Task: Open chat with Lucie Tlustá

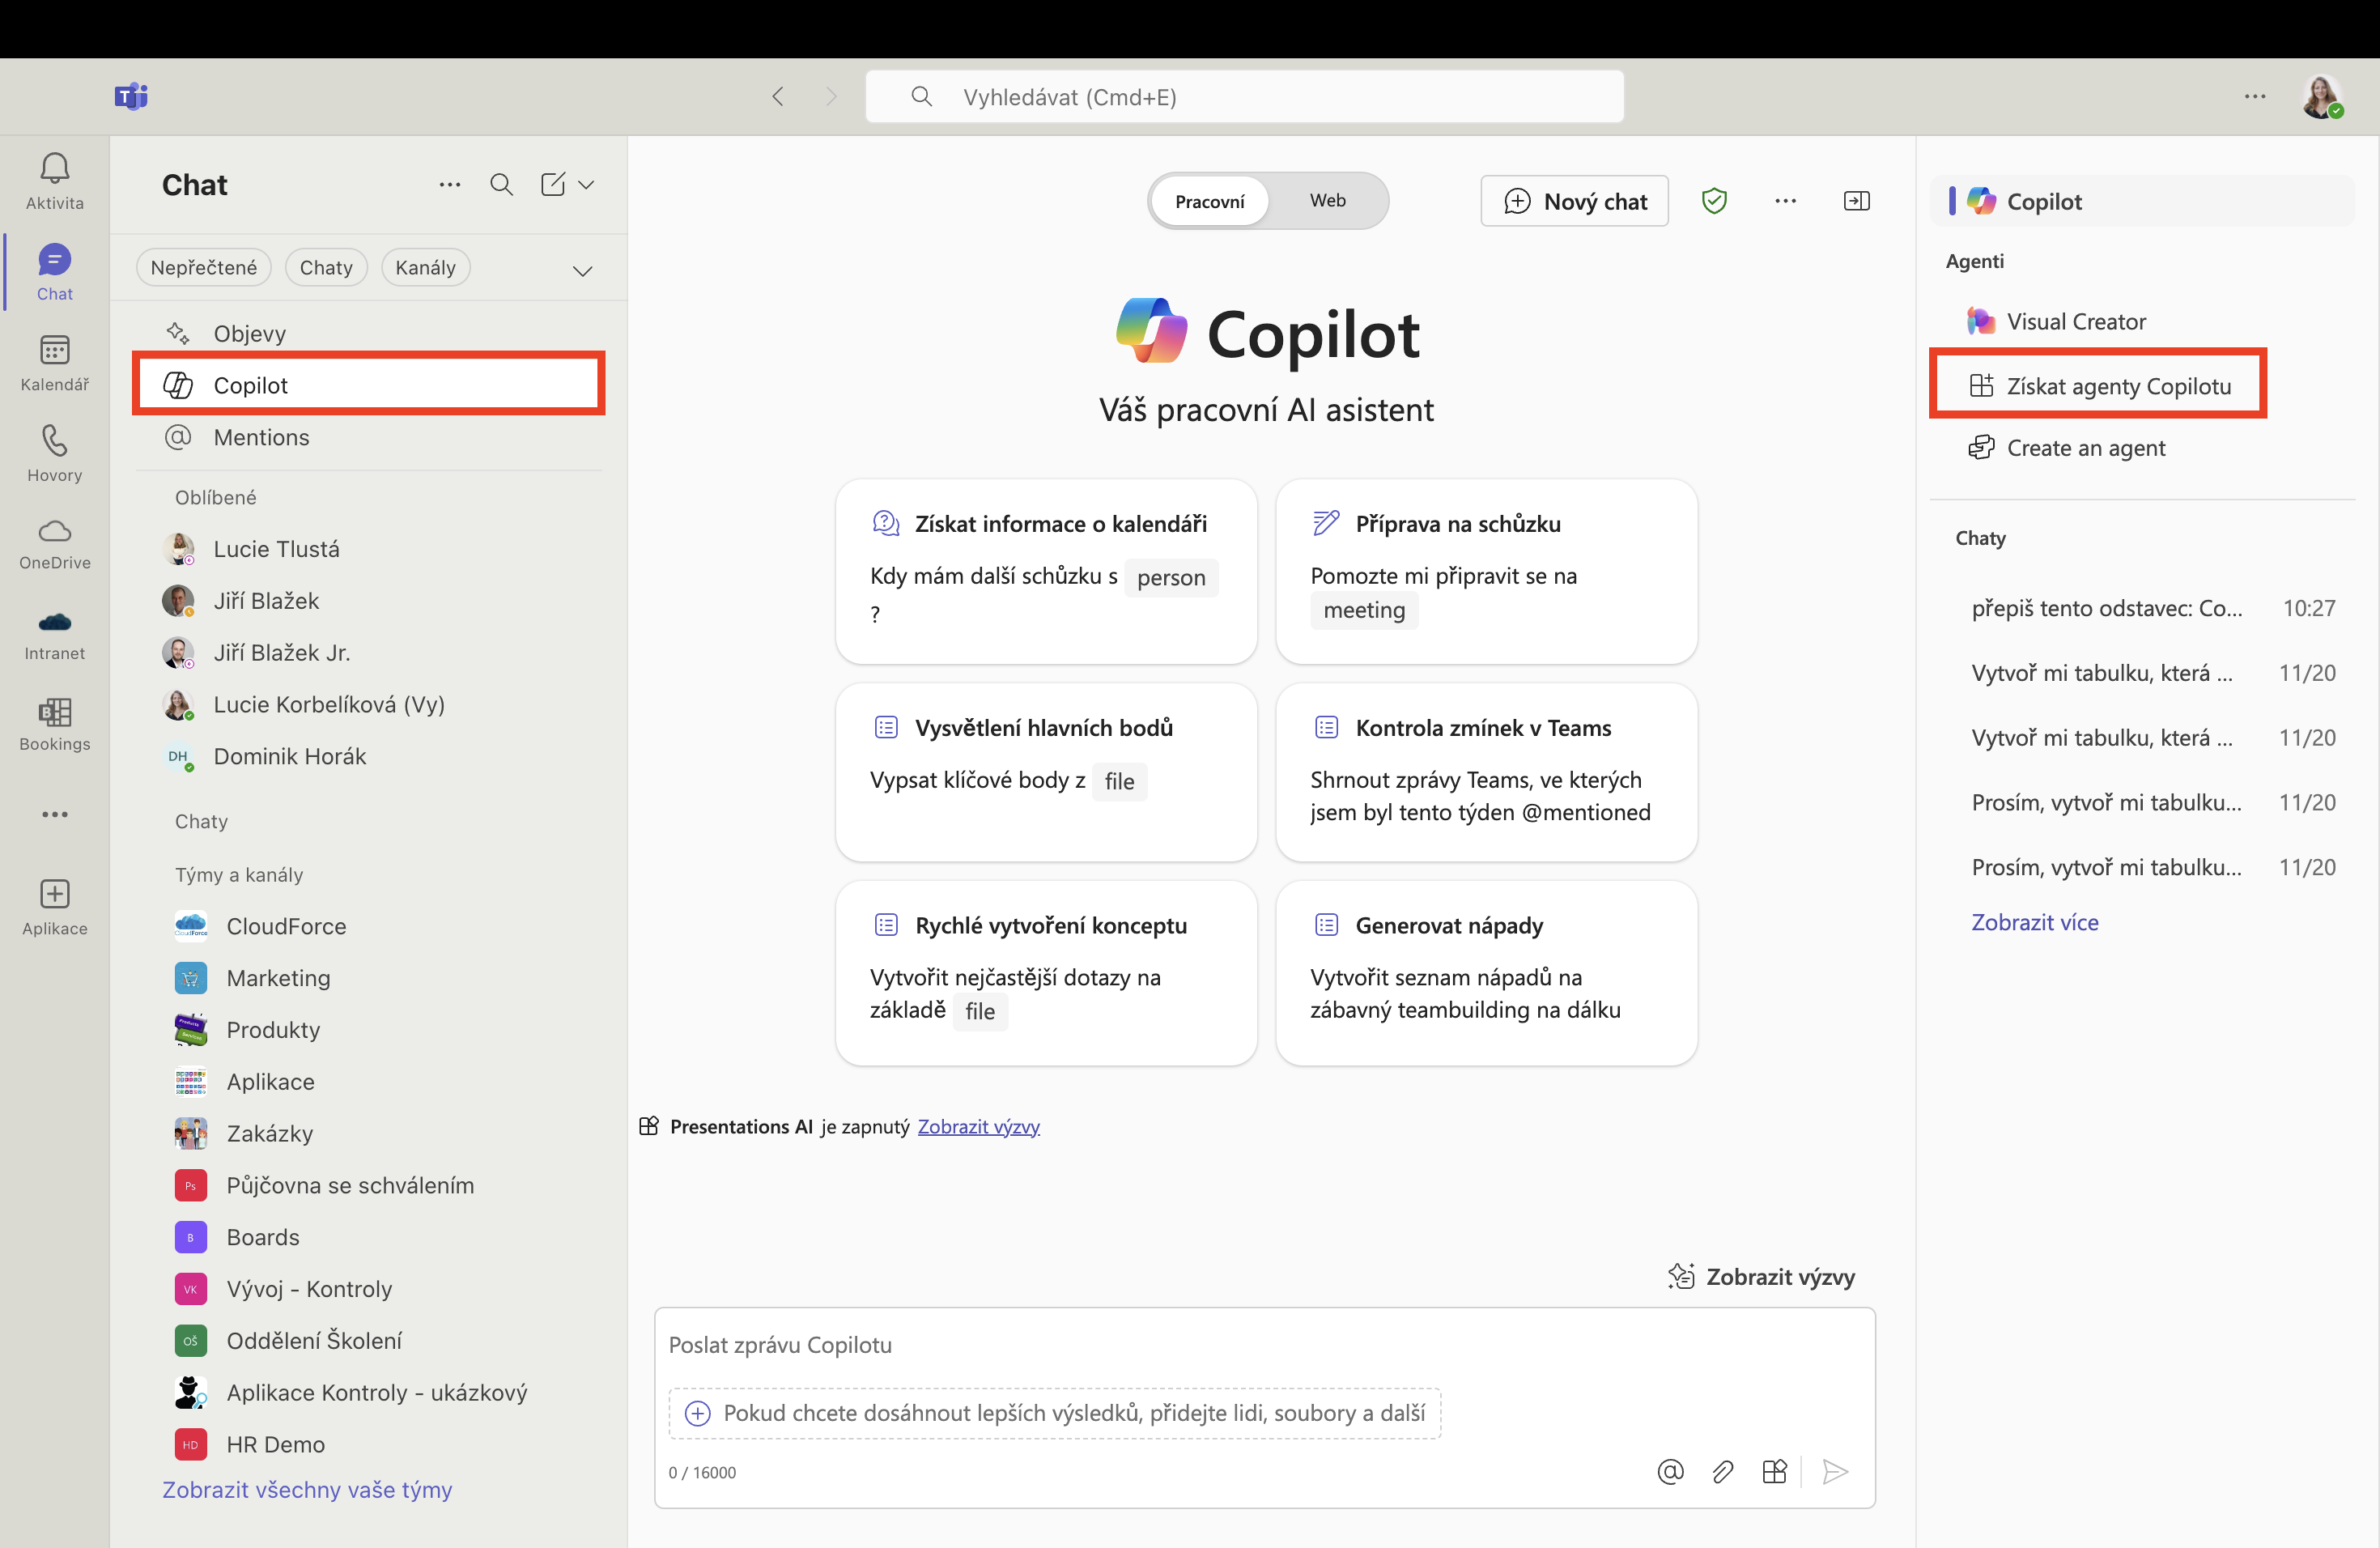Action: pyautogui.click(x=368, y=549)
